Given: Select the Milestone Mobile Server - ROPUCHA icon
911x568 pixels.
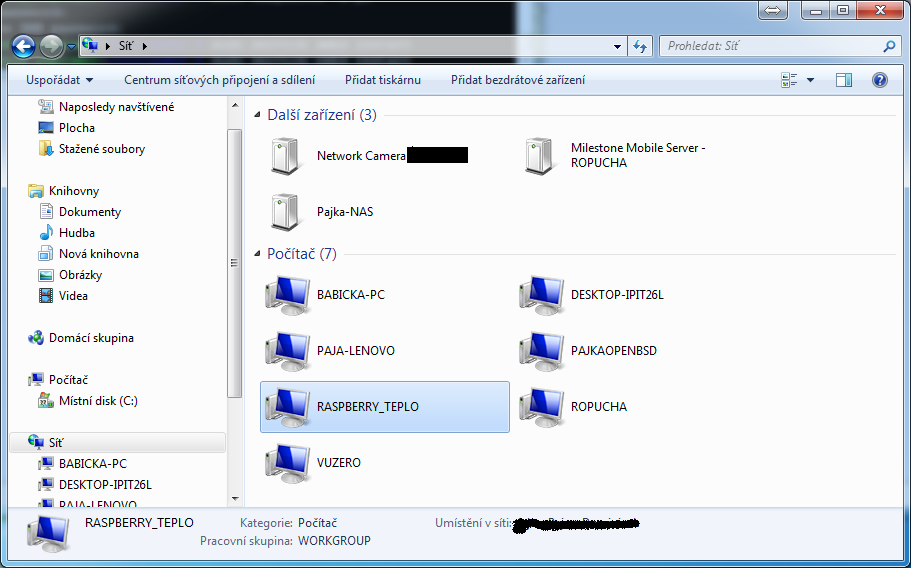Looking at the screenshot, I should pos(540,156).
